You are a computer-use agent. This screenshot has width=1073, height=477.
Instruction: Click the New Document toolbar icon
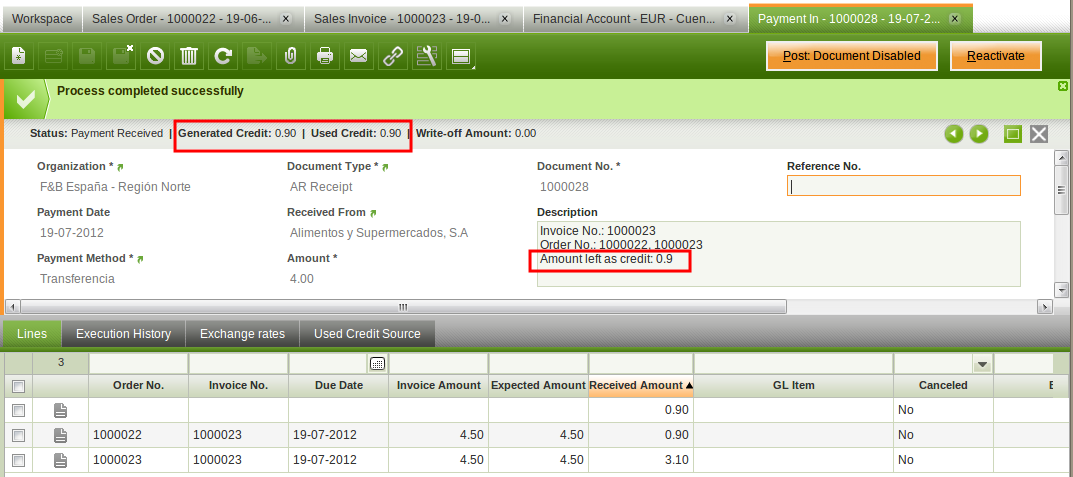click(x=21, y=56)
